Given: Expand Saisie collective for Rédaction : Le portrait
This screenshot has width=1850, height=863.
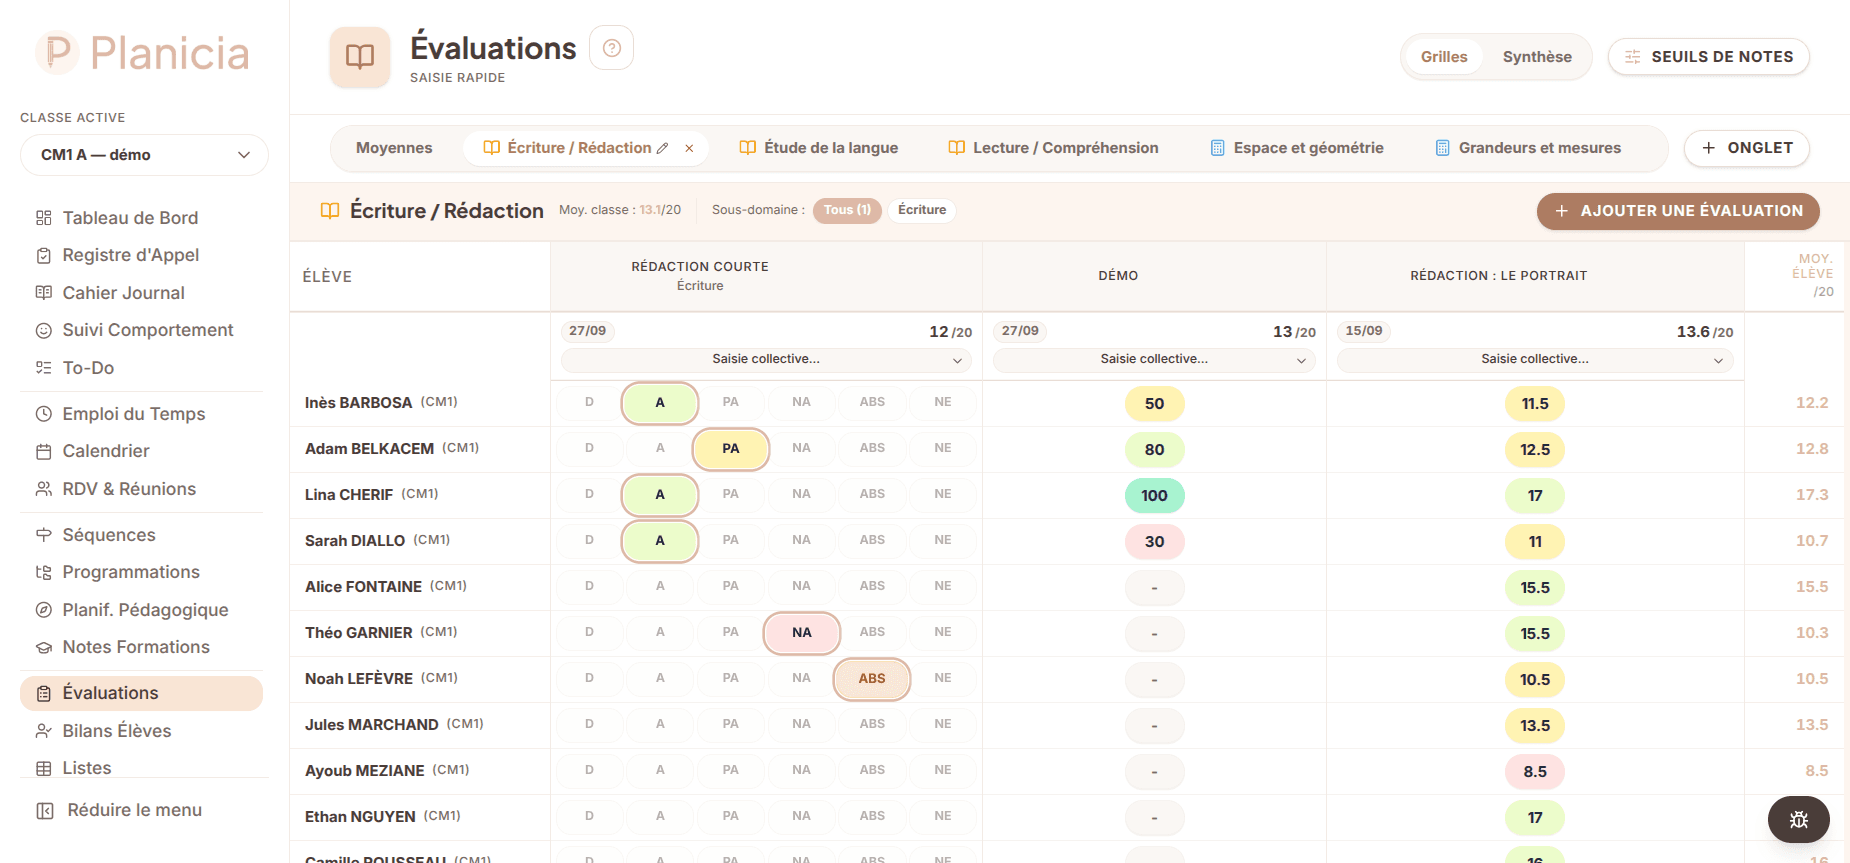Looking at the screenshot, I should pos(1535,360).
